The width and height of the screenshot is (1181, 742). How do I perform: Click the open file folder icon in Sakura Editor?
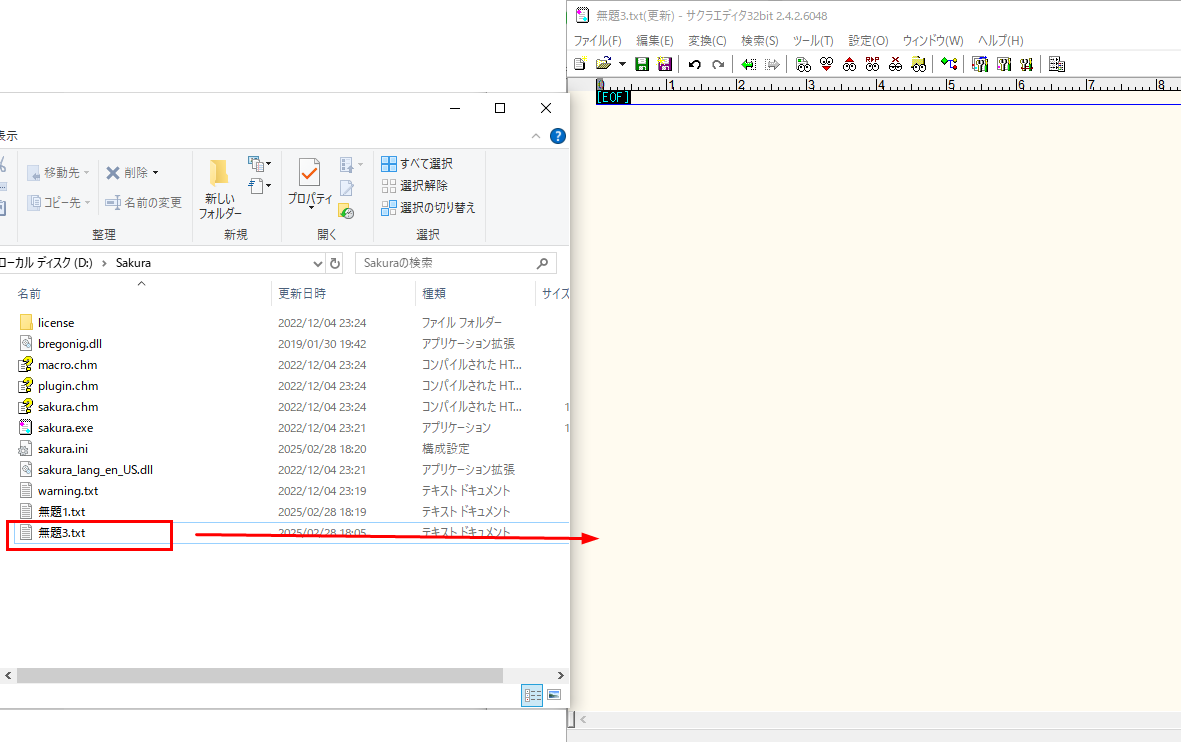603,64
